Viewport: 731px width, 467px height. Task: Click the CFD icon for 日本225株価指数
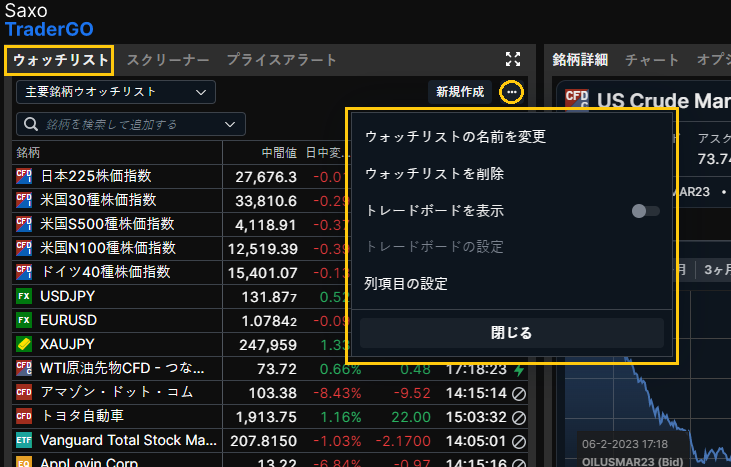pyautogui.click(x=24, y=176)
